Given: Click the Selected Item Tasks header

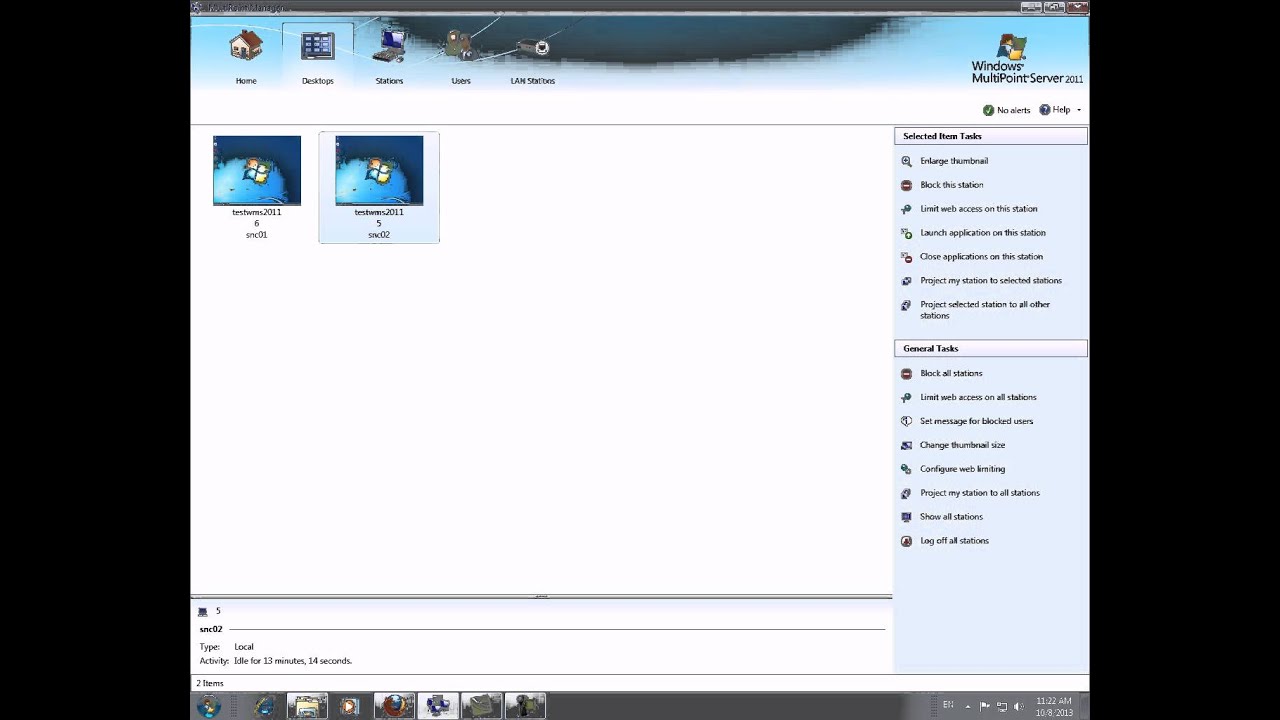Looking at the screenshot, I should (x=990, y=136).
